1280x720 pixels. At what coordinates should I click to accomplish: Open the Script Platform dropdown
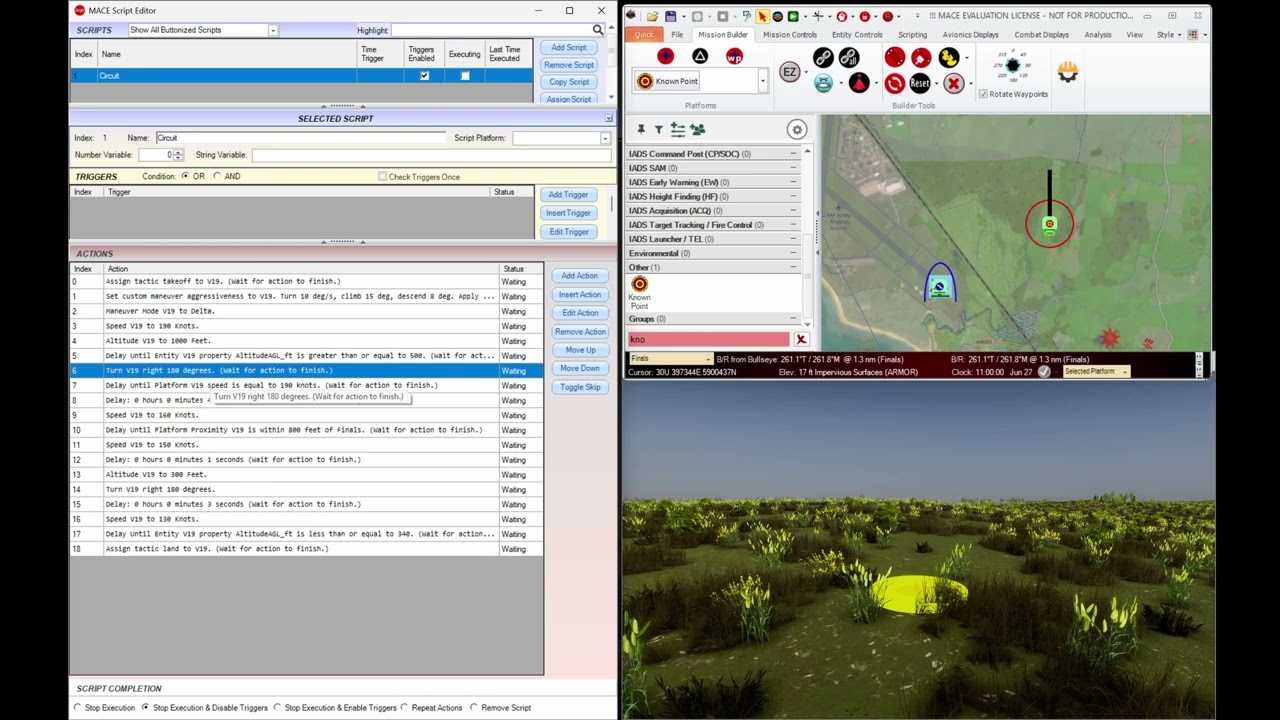pos(605,138)
